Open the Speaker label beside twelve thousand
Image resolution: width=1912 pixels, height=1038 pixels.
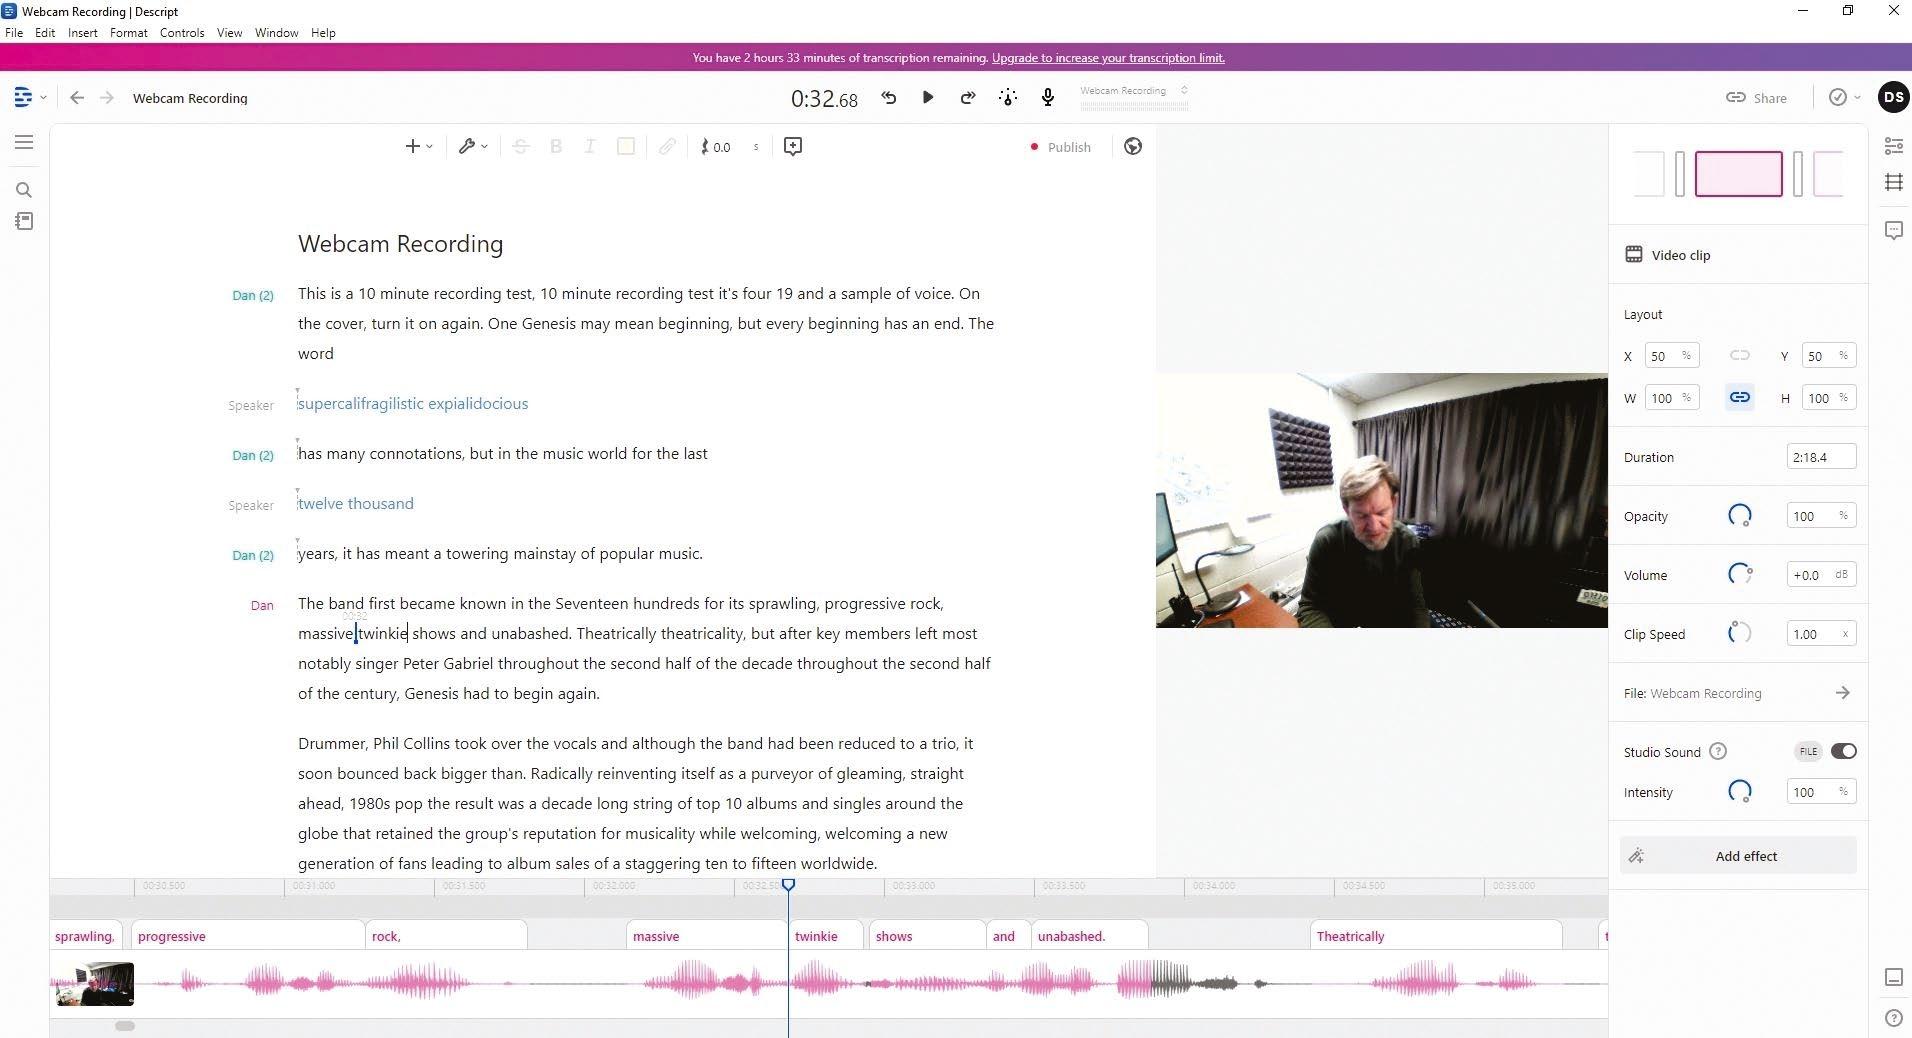click(x=251, y=505)
